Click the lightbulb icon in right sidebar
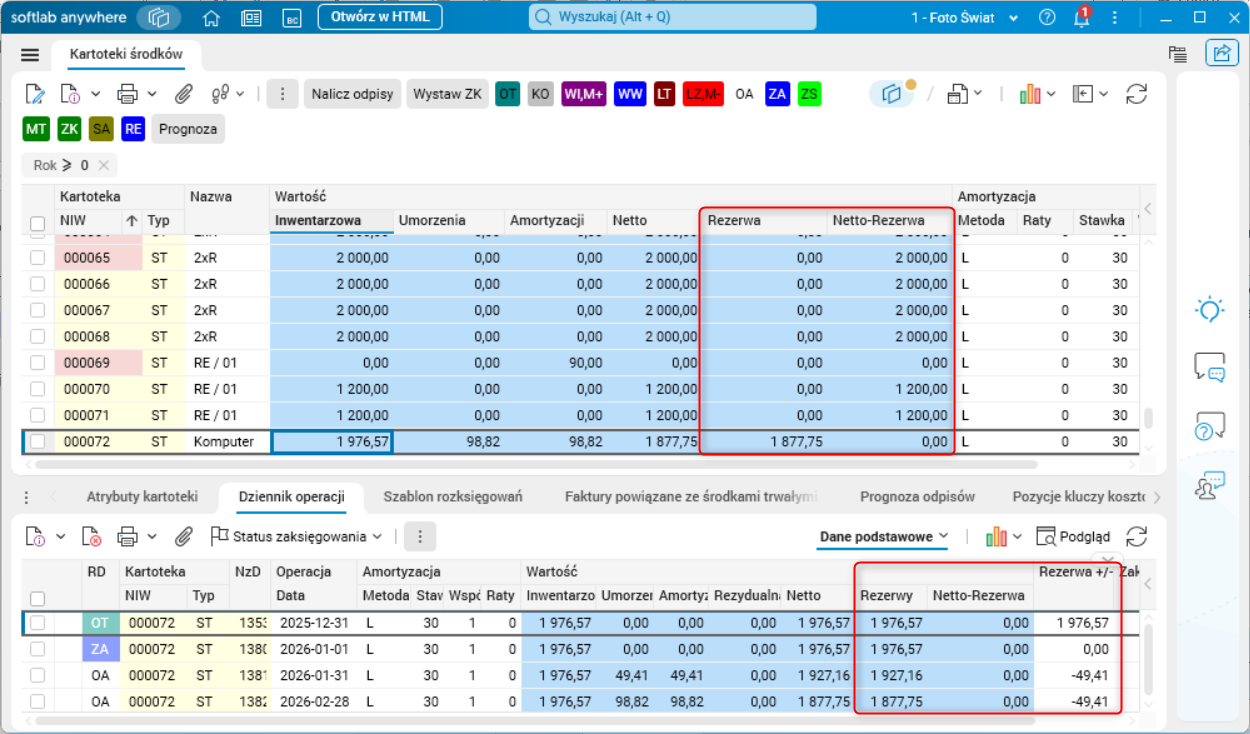 click(x=1210, y=310)
